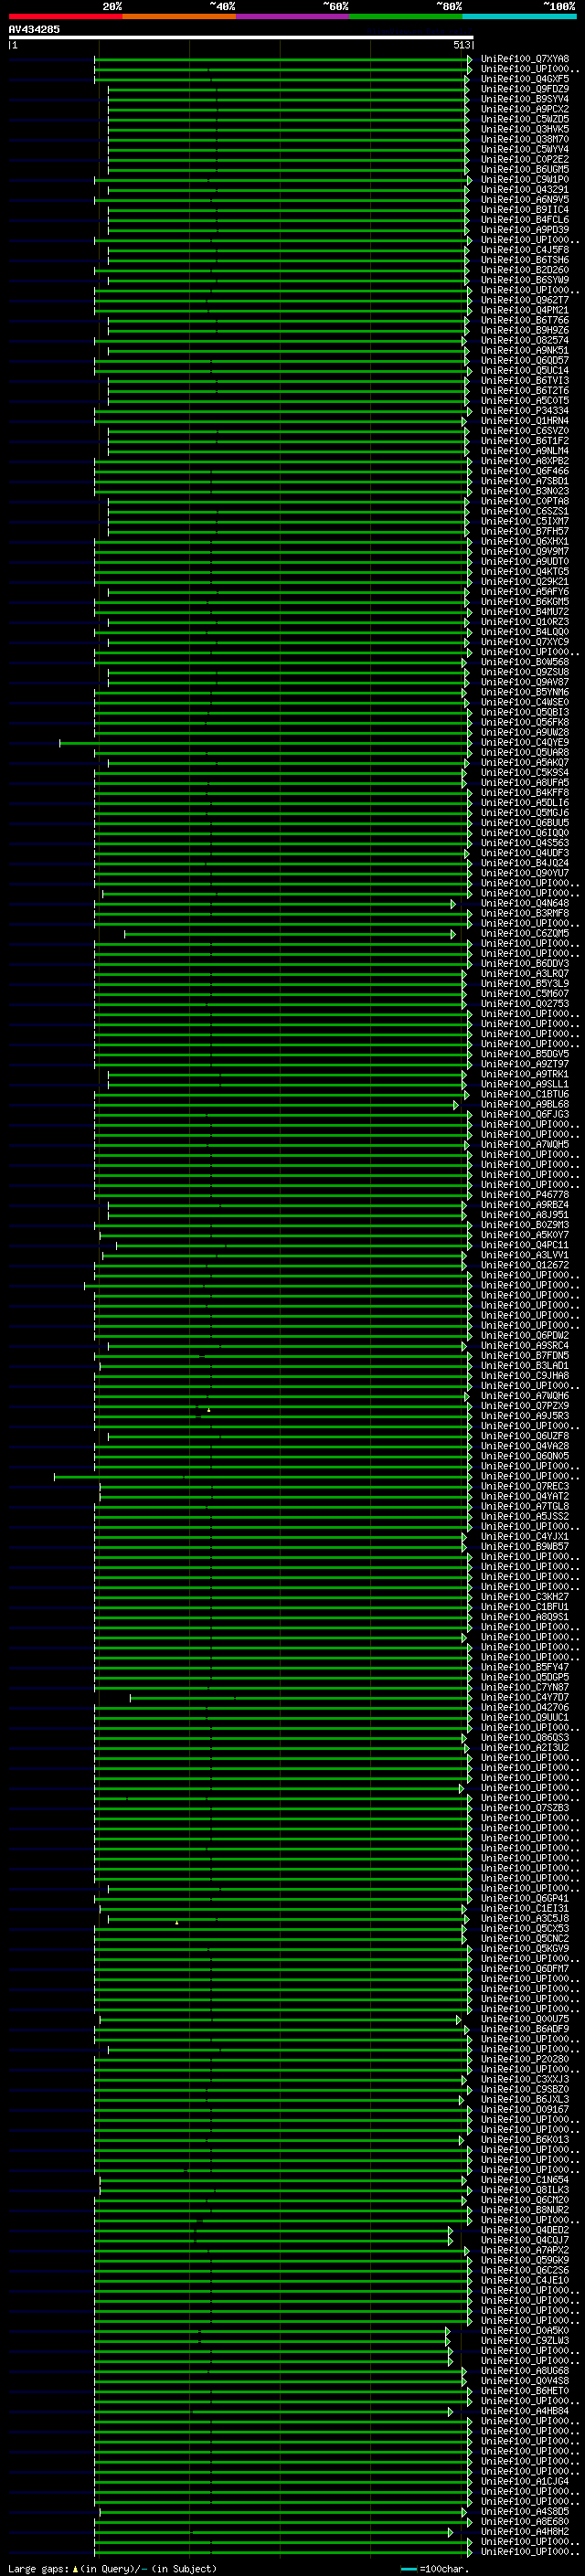The height and width of the screenshot is (2576, 585).
Task: Select the UniRef100_B5YNM6 label
Action: (x=525, y=692)
